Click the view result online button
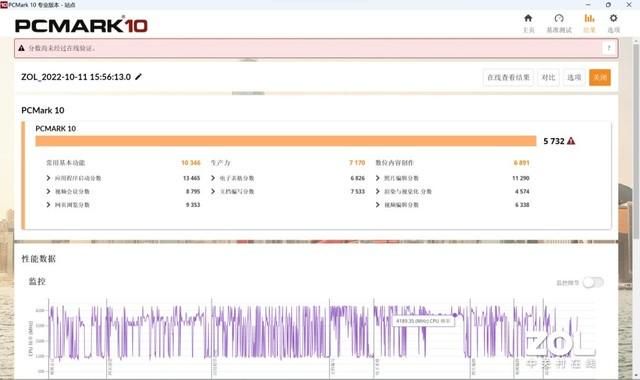 508,77
